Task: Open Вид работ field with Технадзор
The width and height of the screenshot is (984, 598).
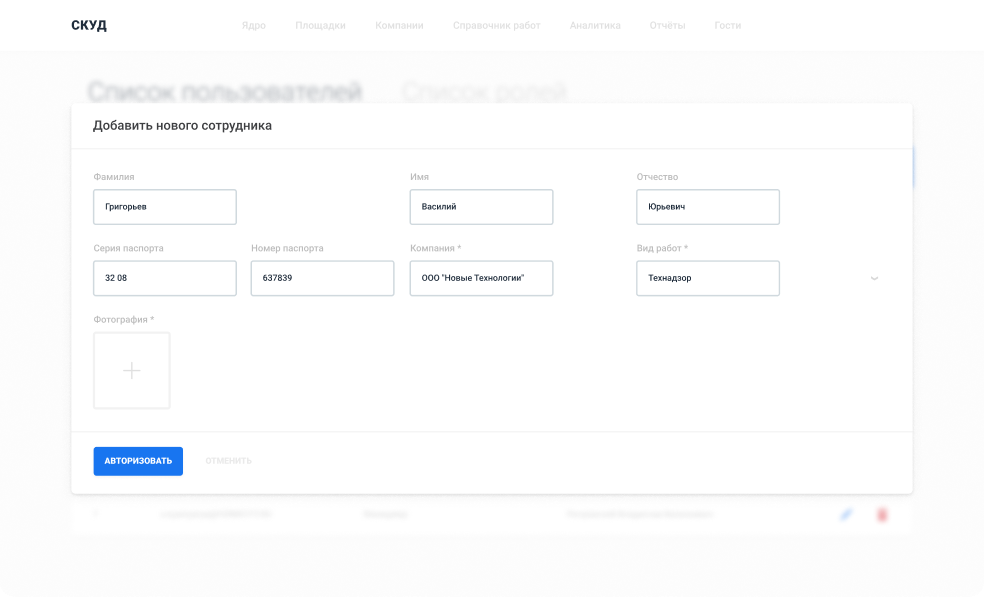Action: coord(708,278)
